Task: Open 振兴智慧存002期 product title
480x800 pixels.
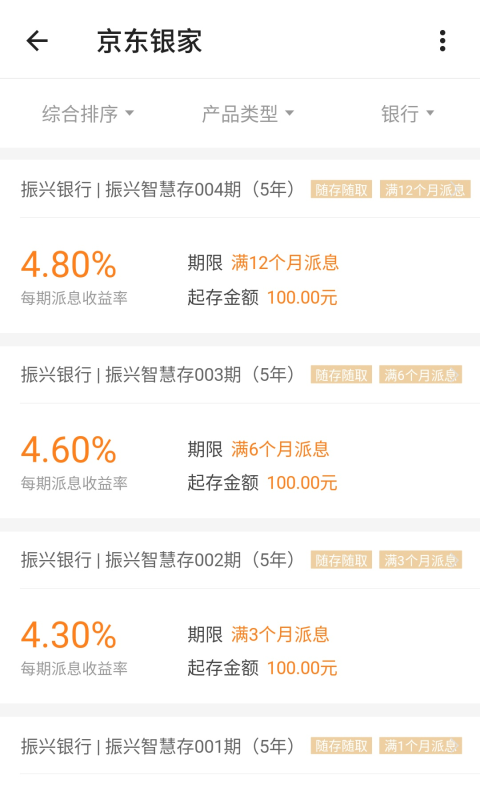Action: click(158, 560)
